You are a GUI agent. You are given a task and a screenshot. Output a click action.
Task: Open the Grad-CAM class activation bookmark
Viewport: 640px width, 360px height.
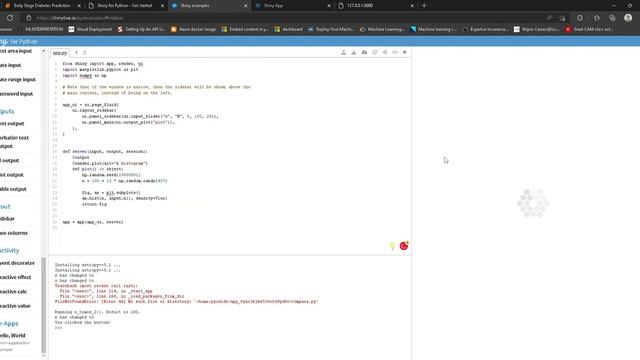tap(590, 29)
